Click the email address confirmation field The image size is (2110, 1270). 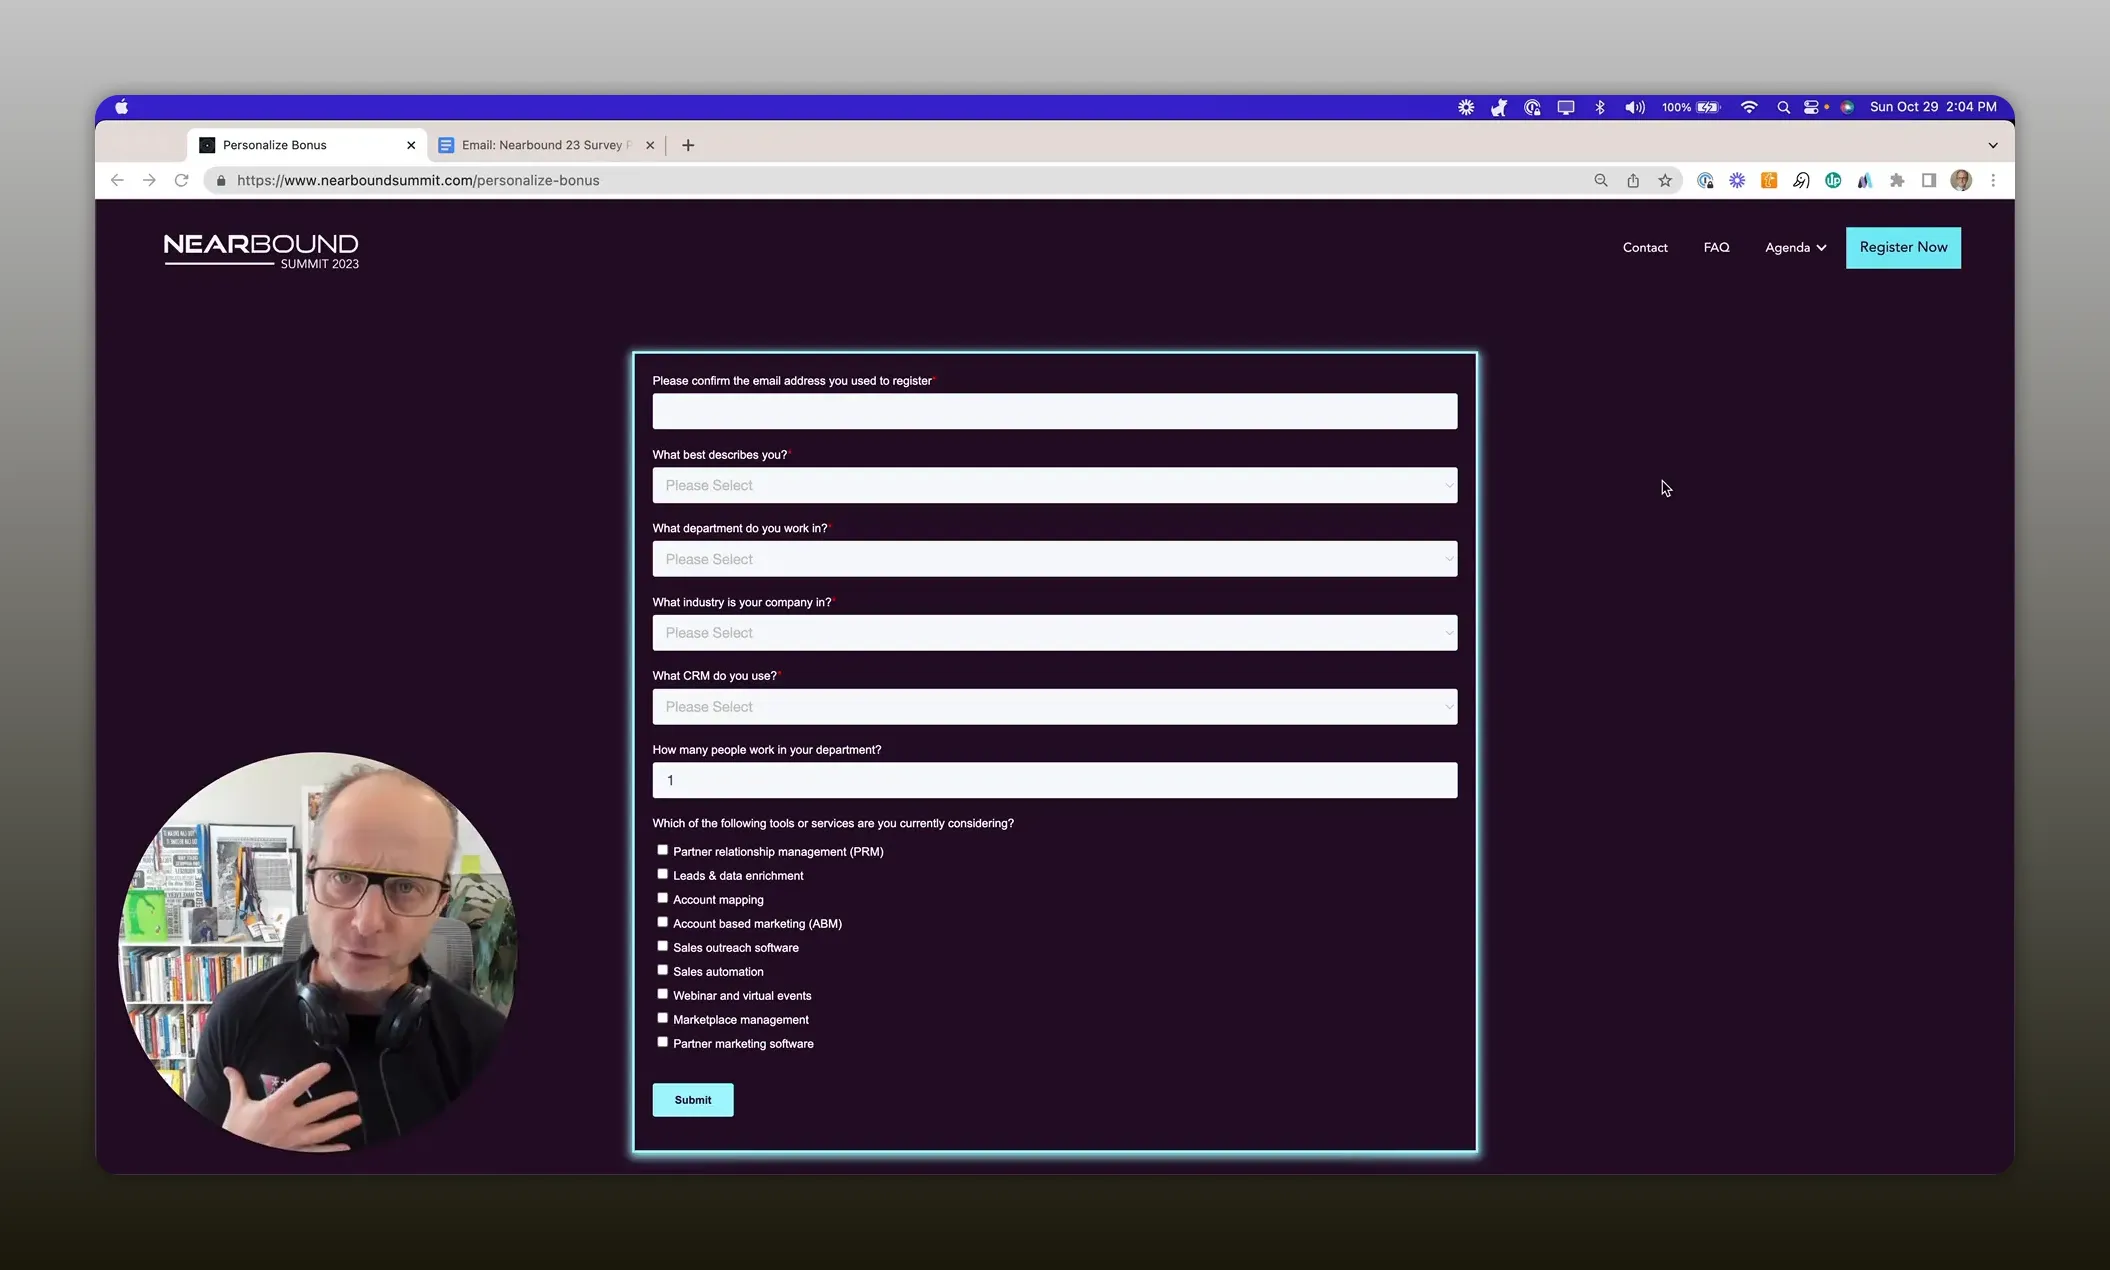(1054, 411)
